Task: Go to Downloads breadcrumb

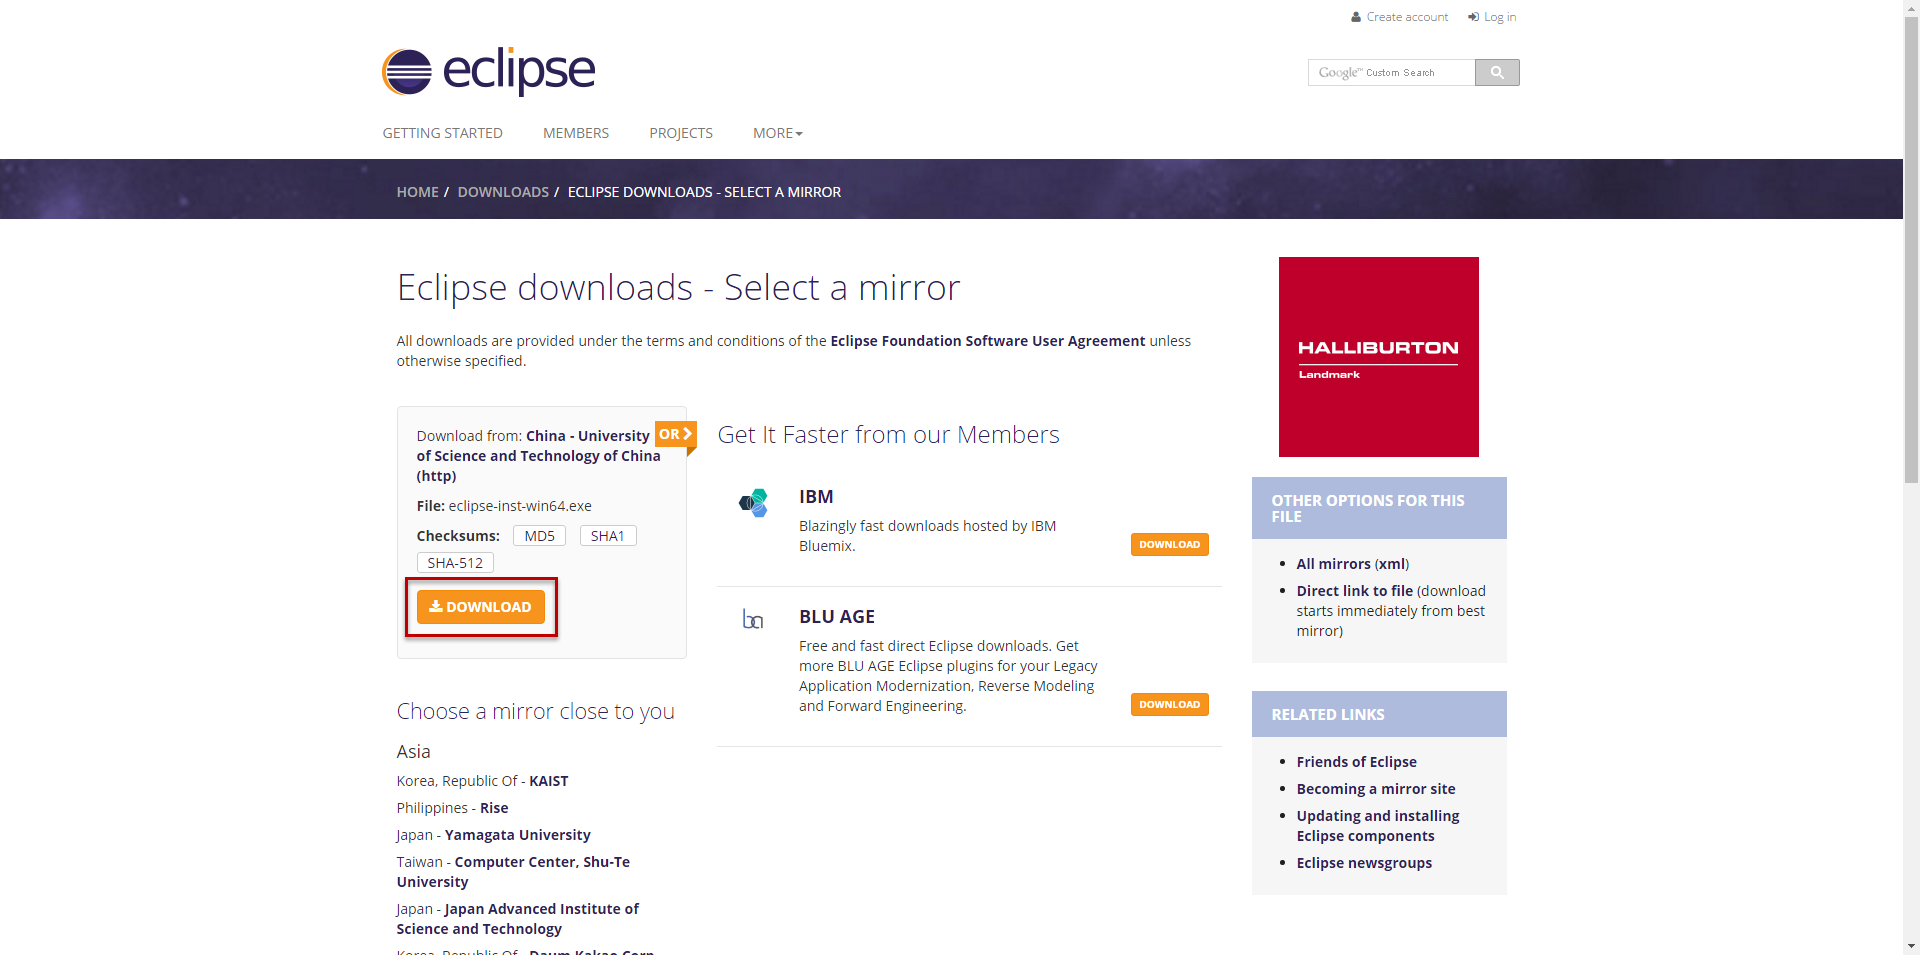Action: [x=503, y=192]
